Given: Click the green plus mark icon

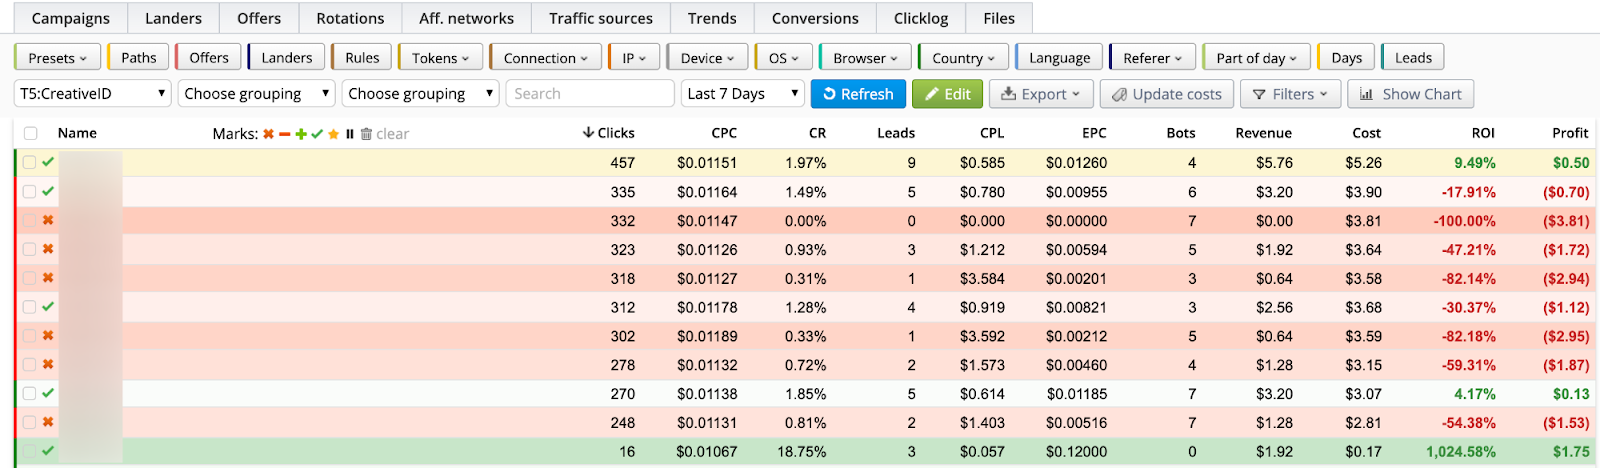Looking at the screenshot, I should pyautogui.click(x=301, y=134).
